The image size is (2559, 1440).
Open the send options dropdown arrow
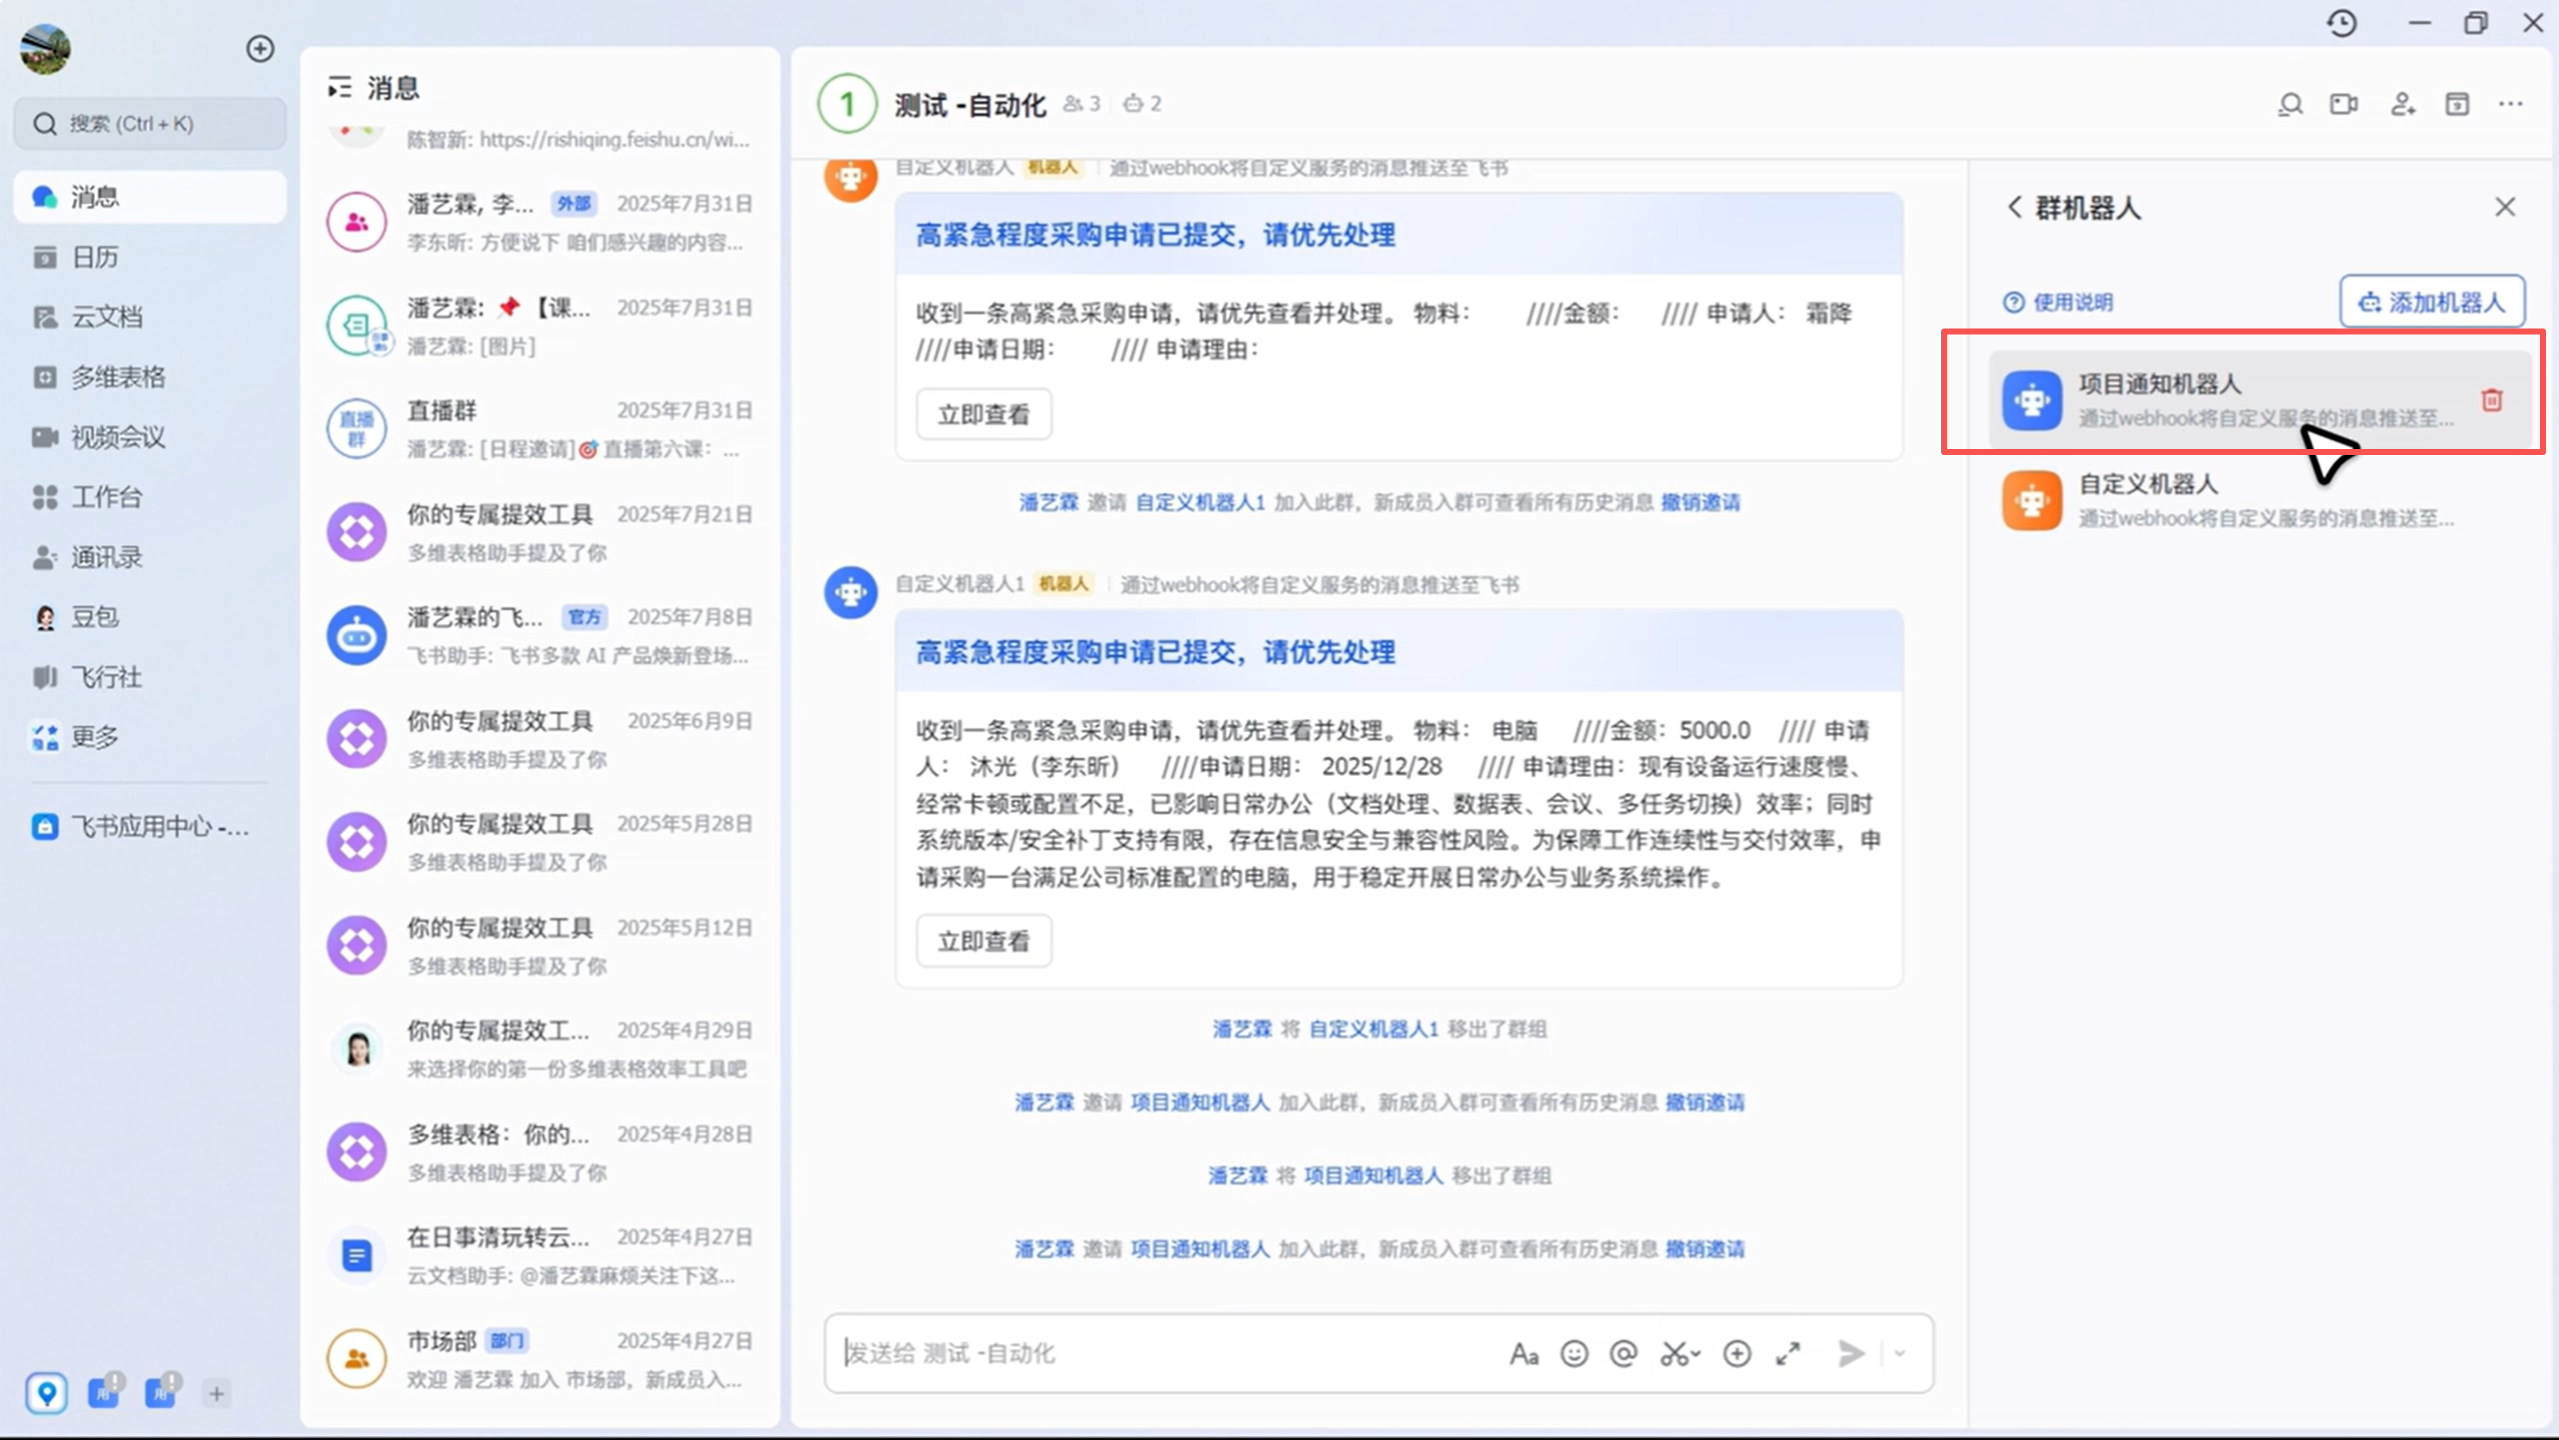pyautogui.click(x=1900, y=1354)
